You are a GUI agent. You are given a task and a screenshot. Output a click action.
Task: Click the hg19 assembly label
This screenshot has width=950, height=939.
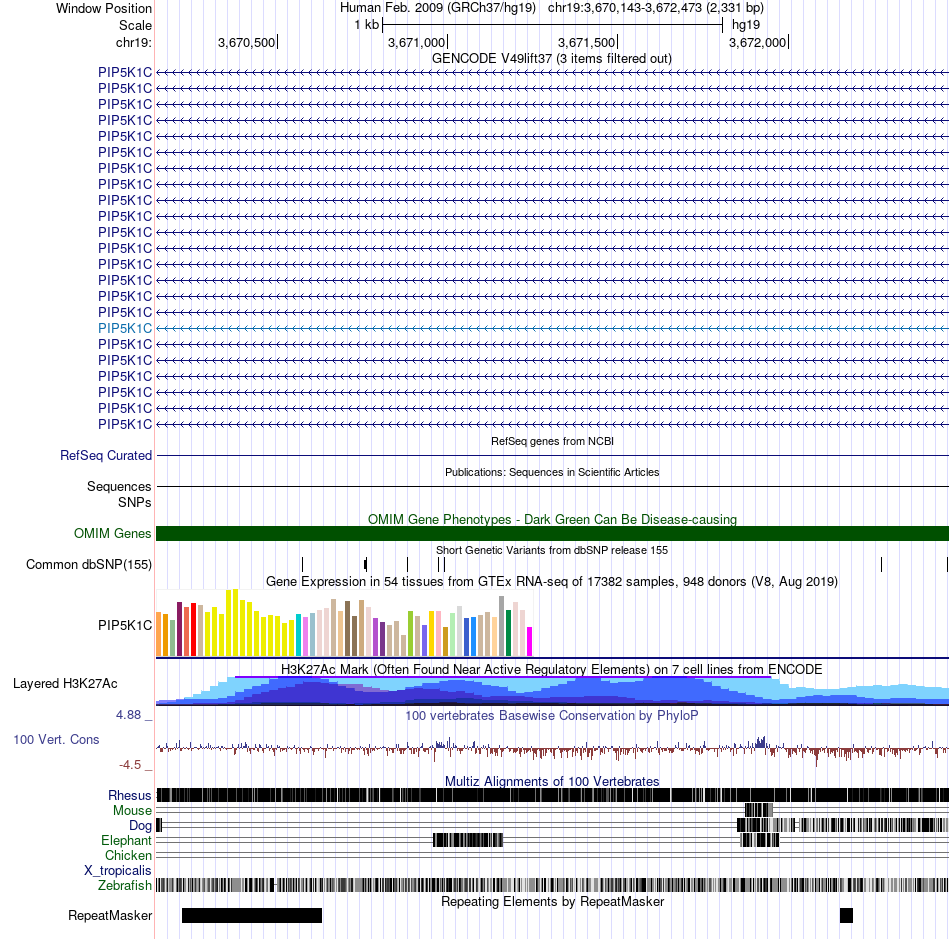[x=746, y=25]
